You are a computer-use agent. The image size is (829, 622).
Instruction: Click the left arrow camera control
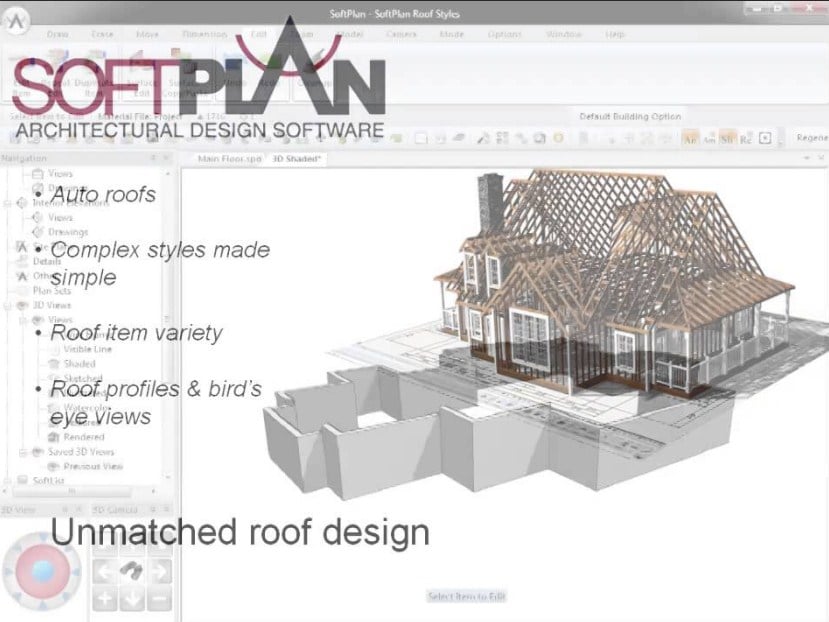[x=105, y=571]
